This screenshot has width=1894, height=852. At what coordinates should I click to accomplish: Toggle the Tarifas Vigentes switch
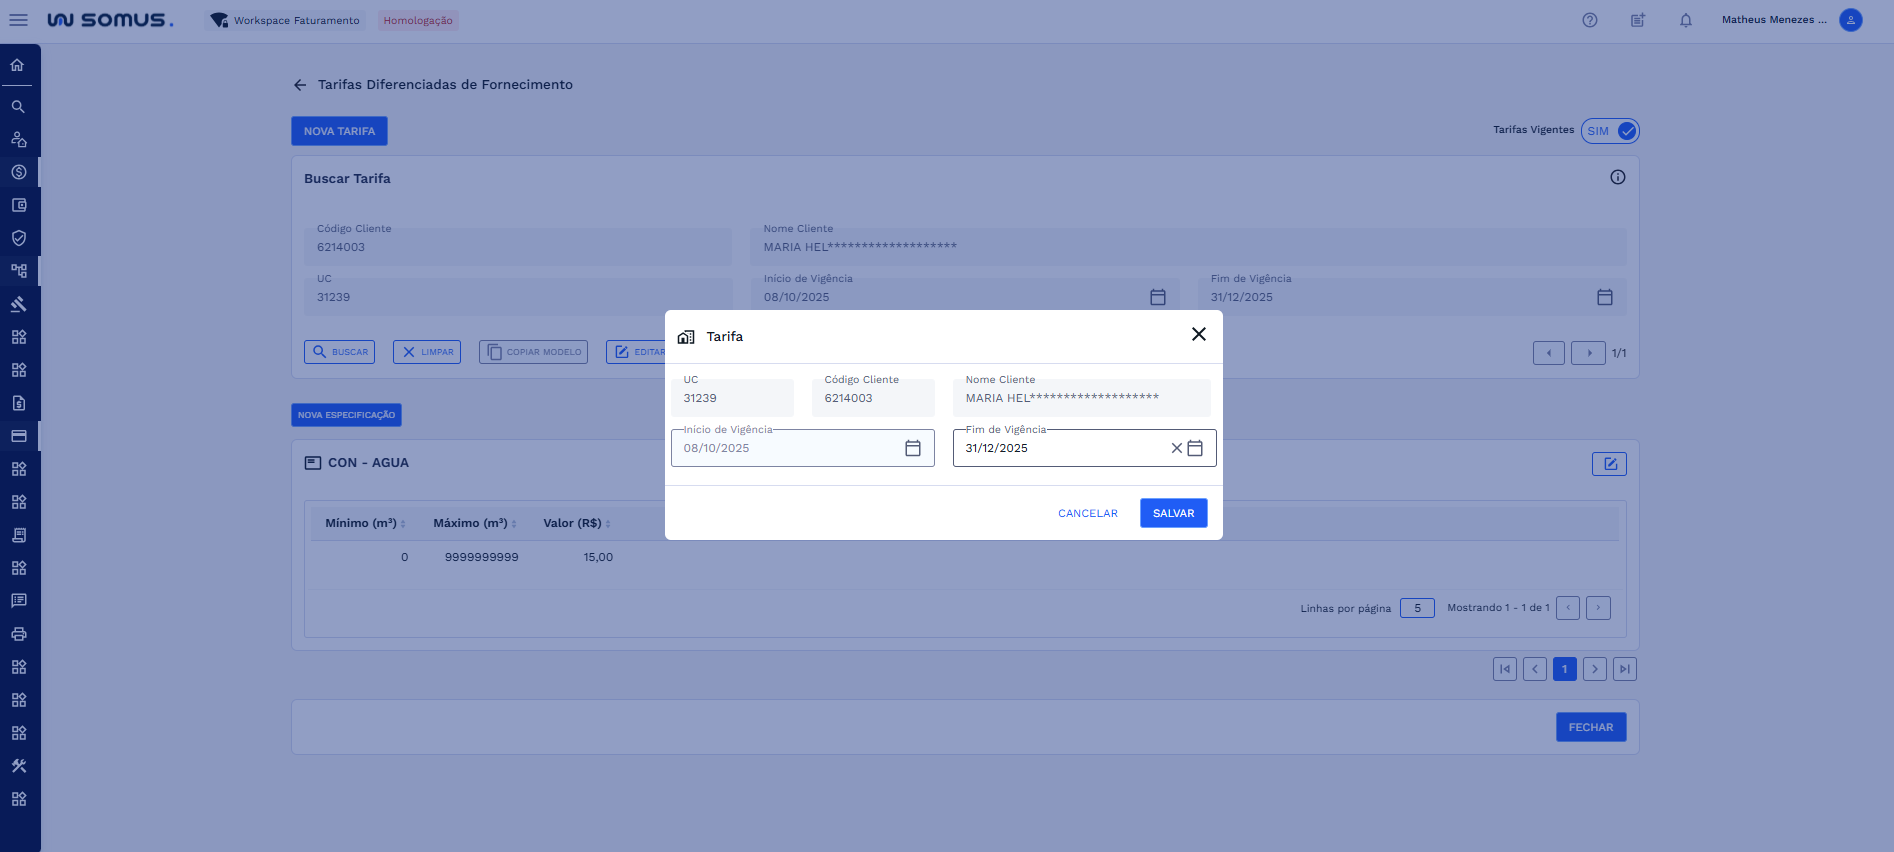pyautogui.click(x=1610, y=131)
